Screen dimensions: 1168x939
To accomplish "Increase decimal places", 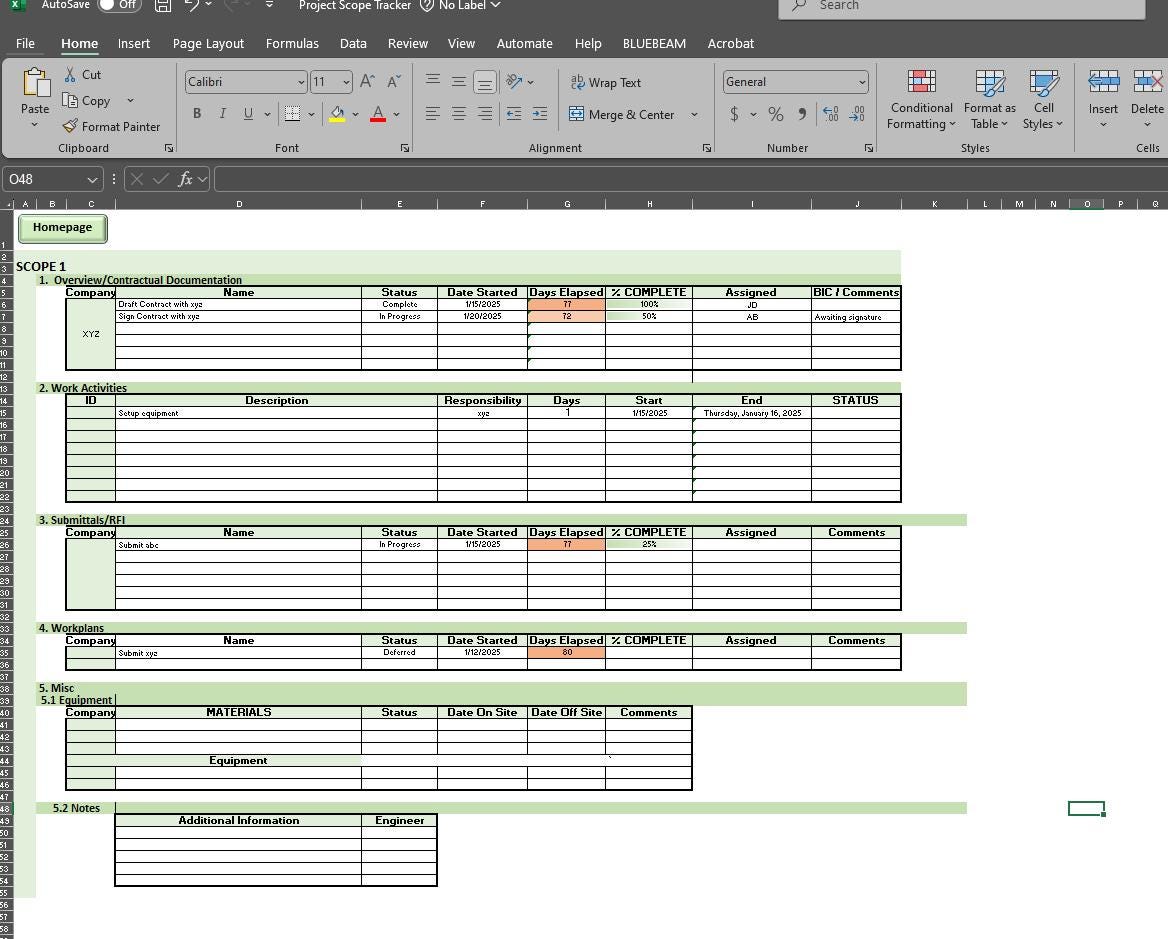I will [x=829, y=114].
